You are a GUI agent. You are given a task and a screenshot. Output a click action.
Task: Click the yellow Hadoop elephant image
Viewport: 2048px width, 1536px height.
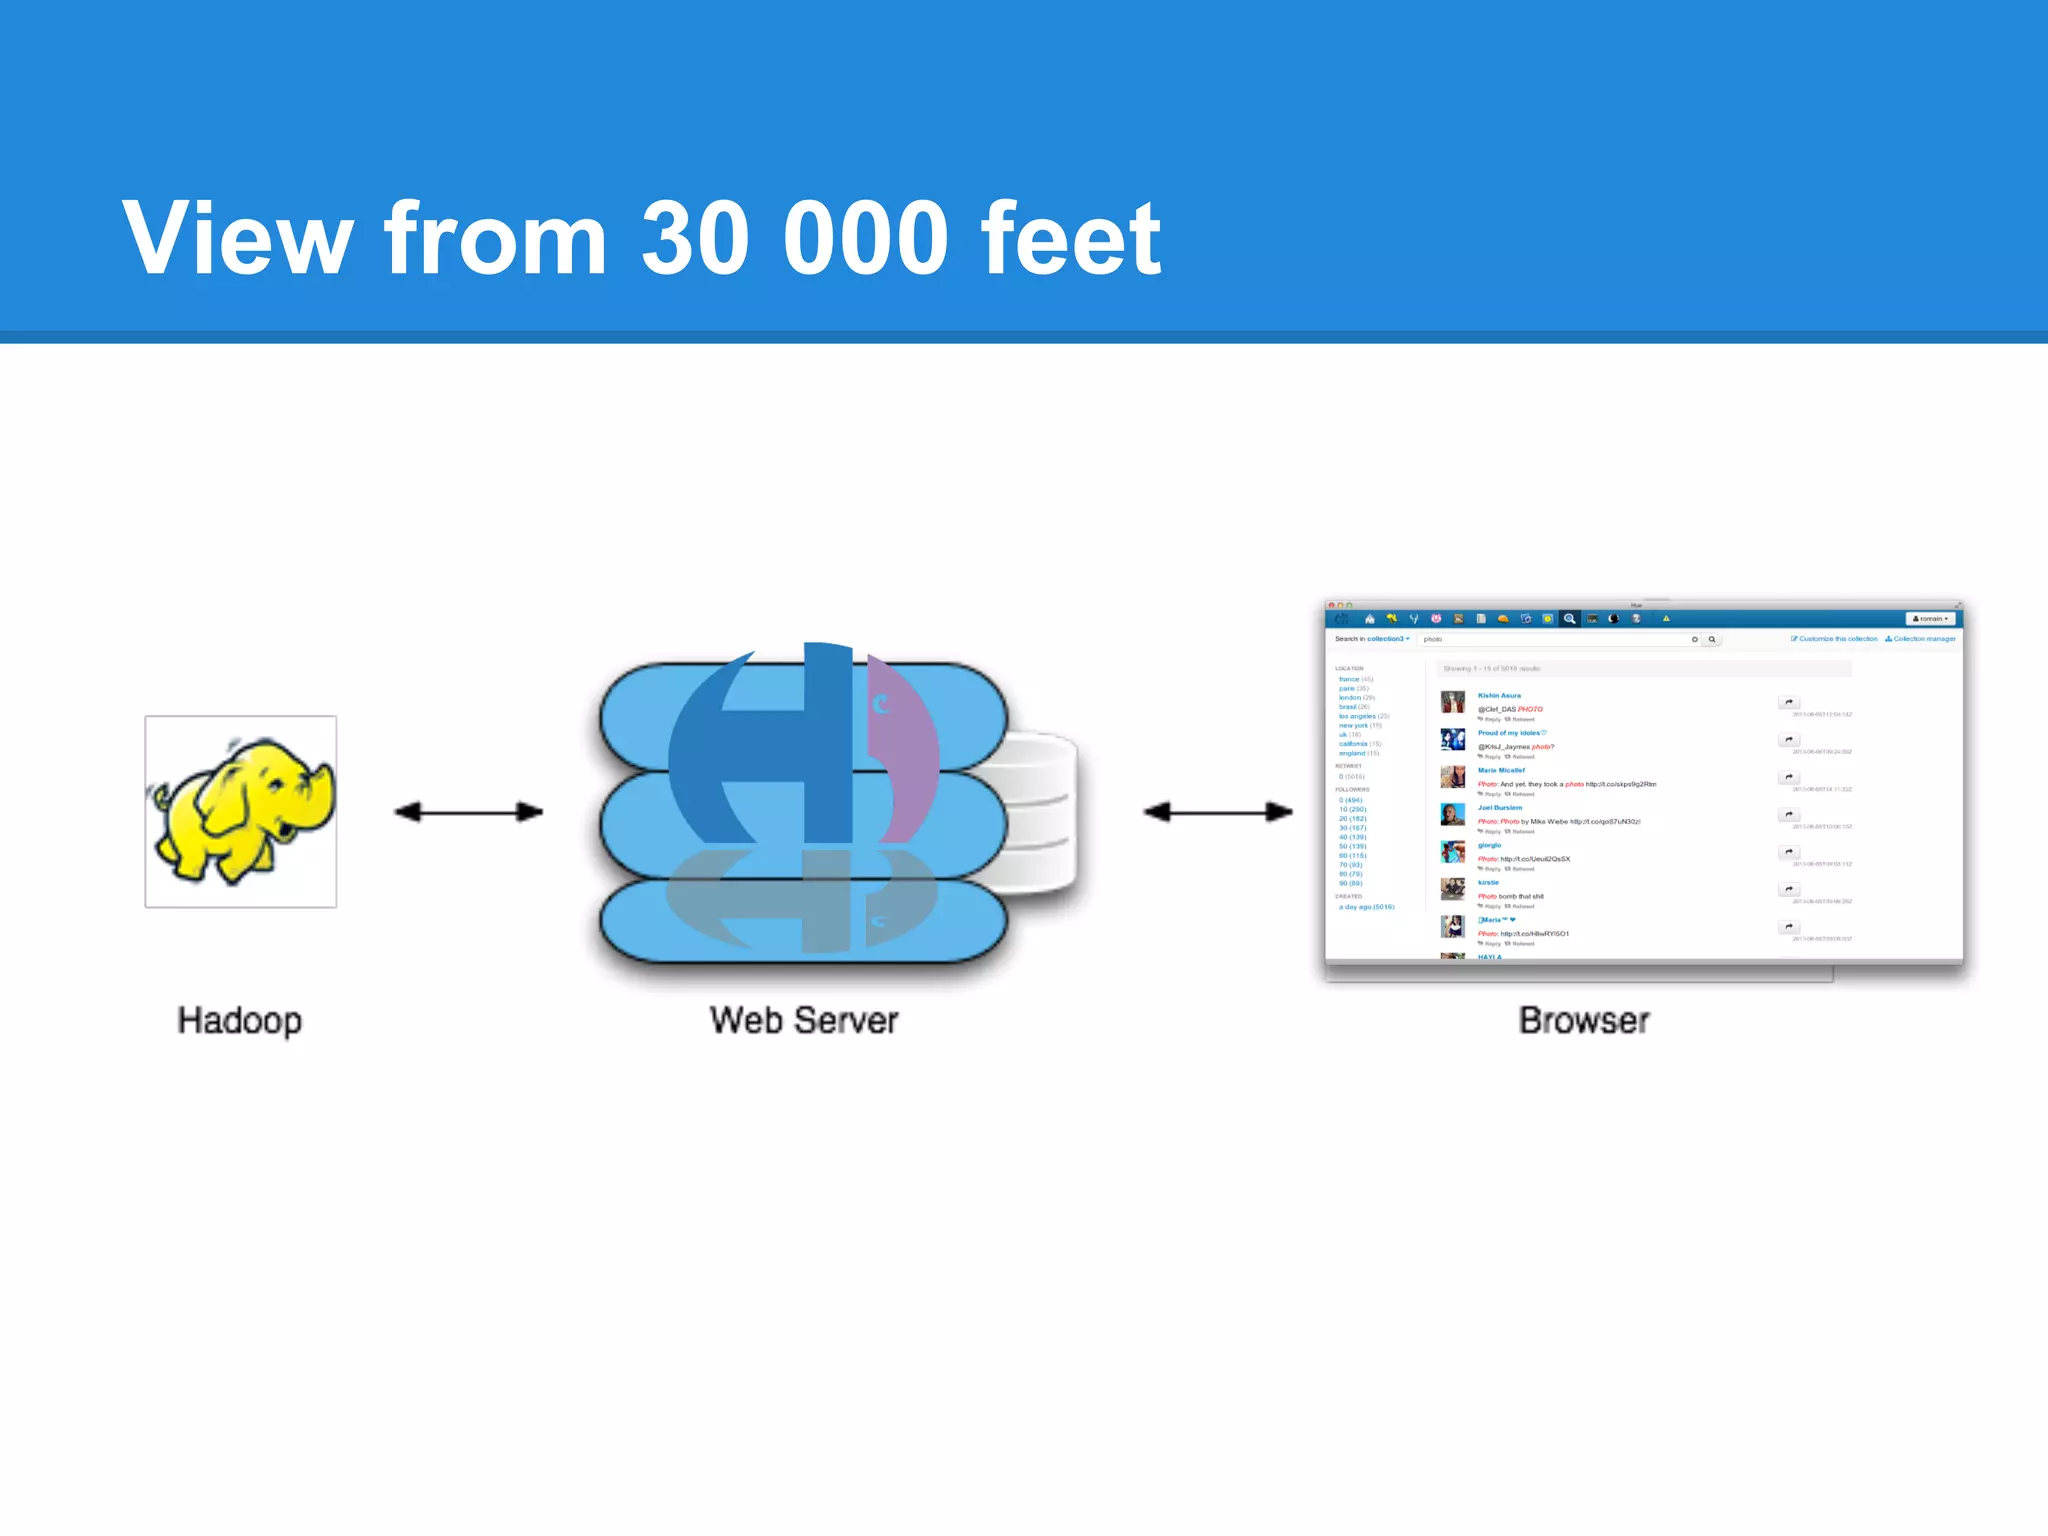tap(241, 812)
